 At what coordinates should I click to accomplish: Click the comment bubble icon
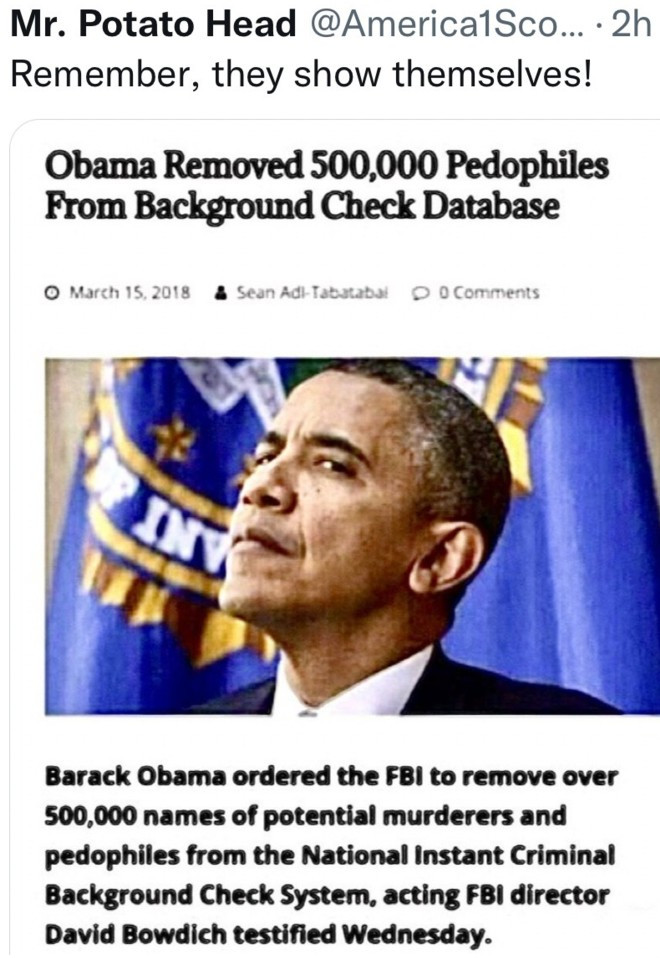(420, 293)
